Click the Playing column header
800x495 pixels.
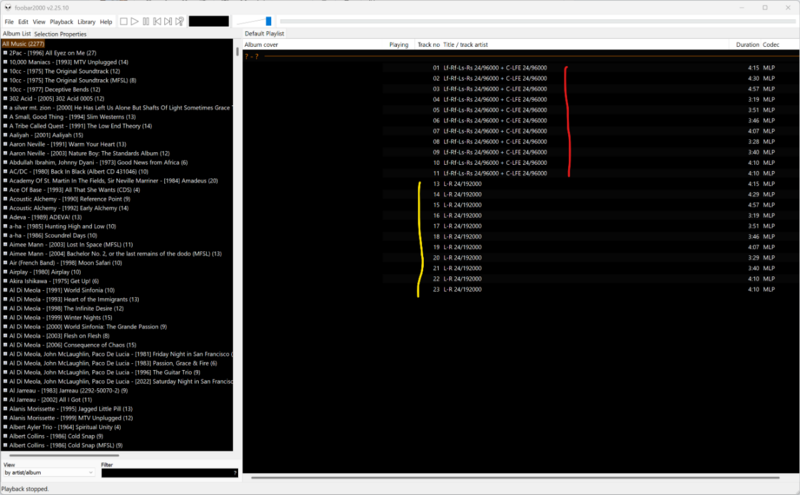click(398, 45)
